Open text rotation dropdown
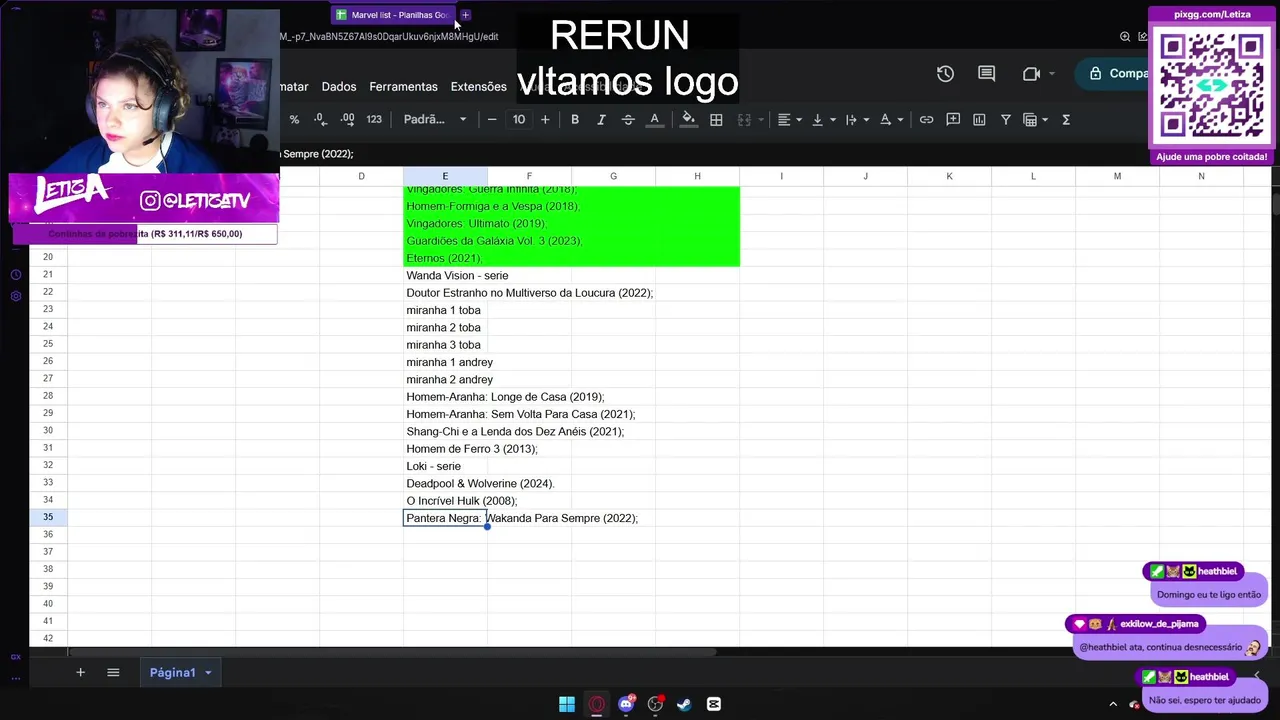 (891, 119)
